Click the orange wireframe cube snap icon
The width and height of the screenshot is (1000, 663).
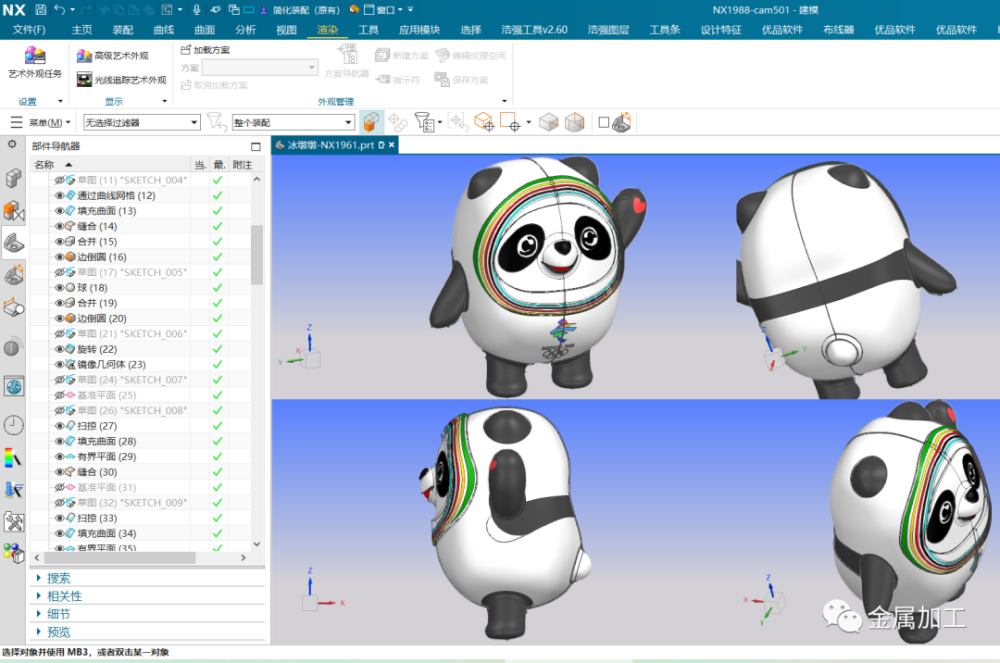tap(484, 122)
